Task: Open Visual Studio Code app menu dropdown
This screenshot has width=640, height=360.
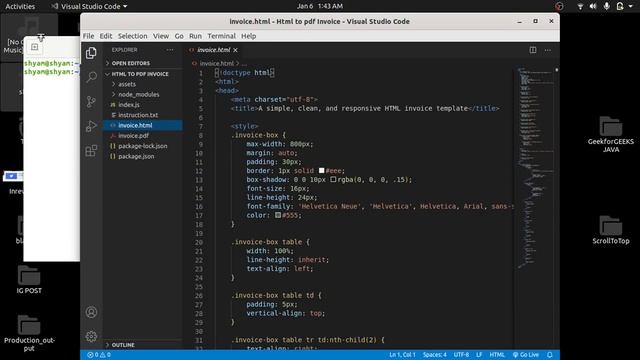Action: click(x=89, y=6)
